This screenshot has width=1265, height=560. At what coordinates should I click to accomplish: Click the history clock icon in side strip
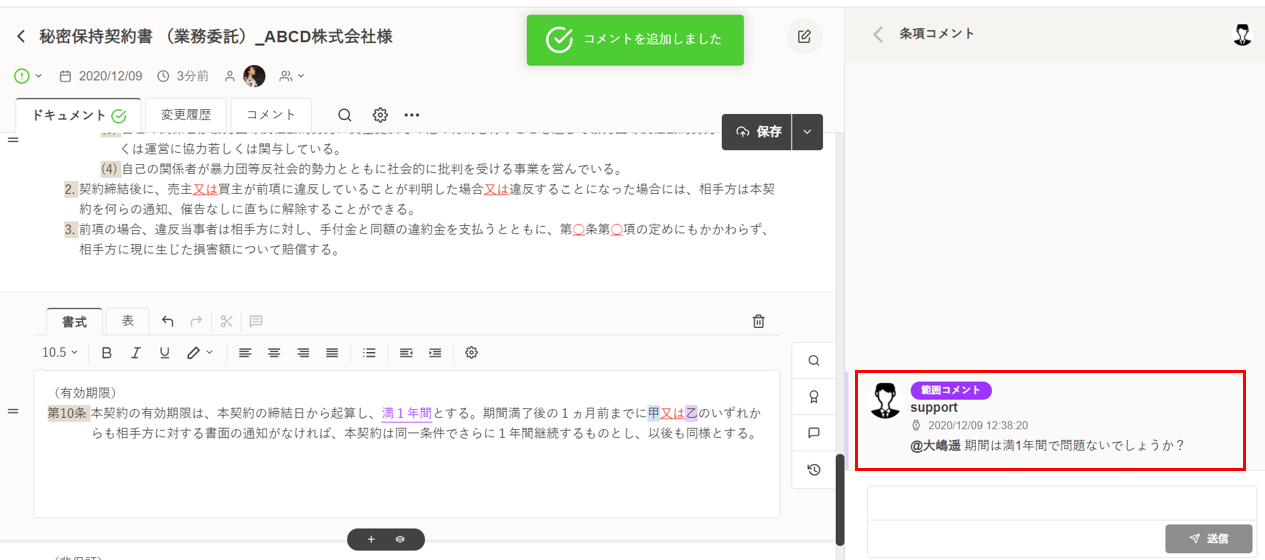point(814,469)
